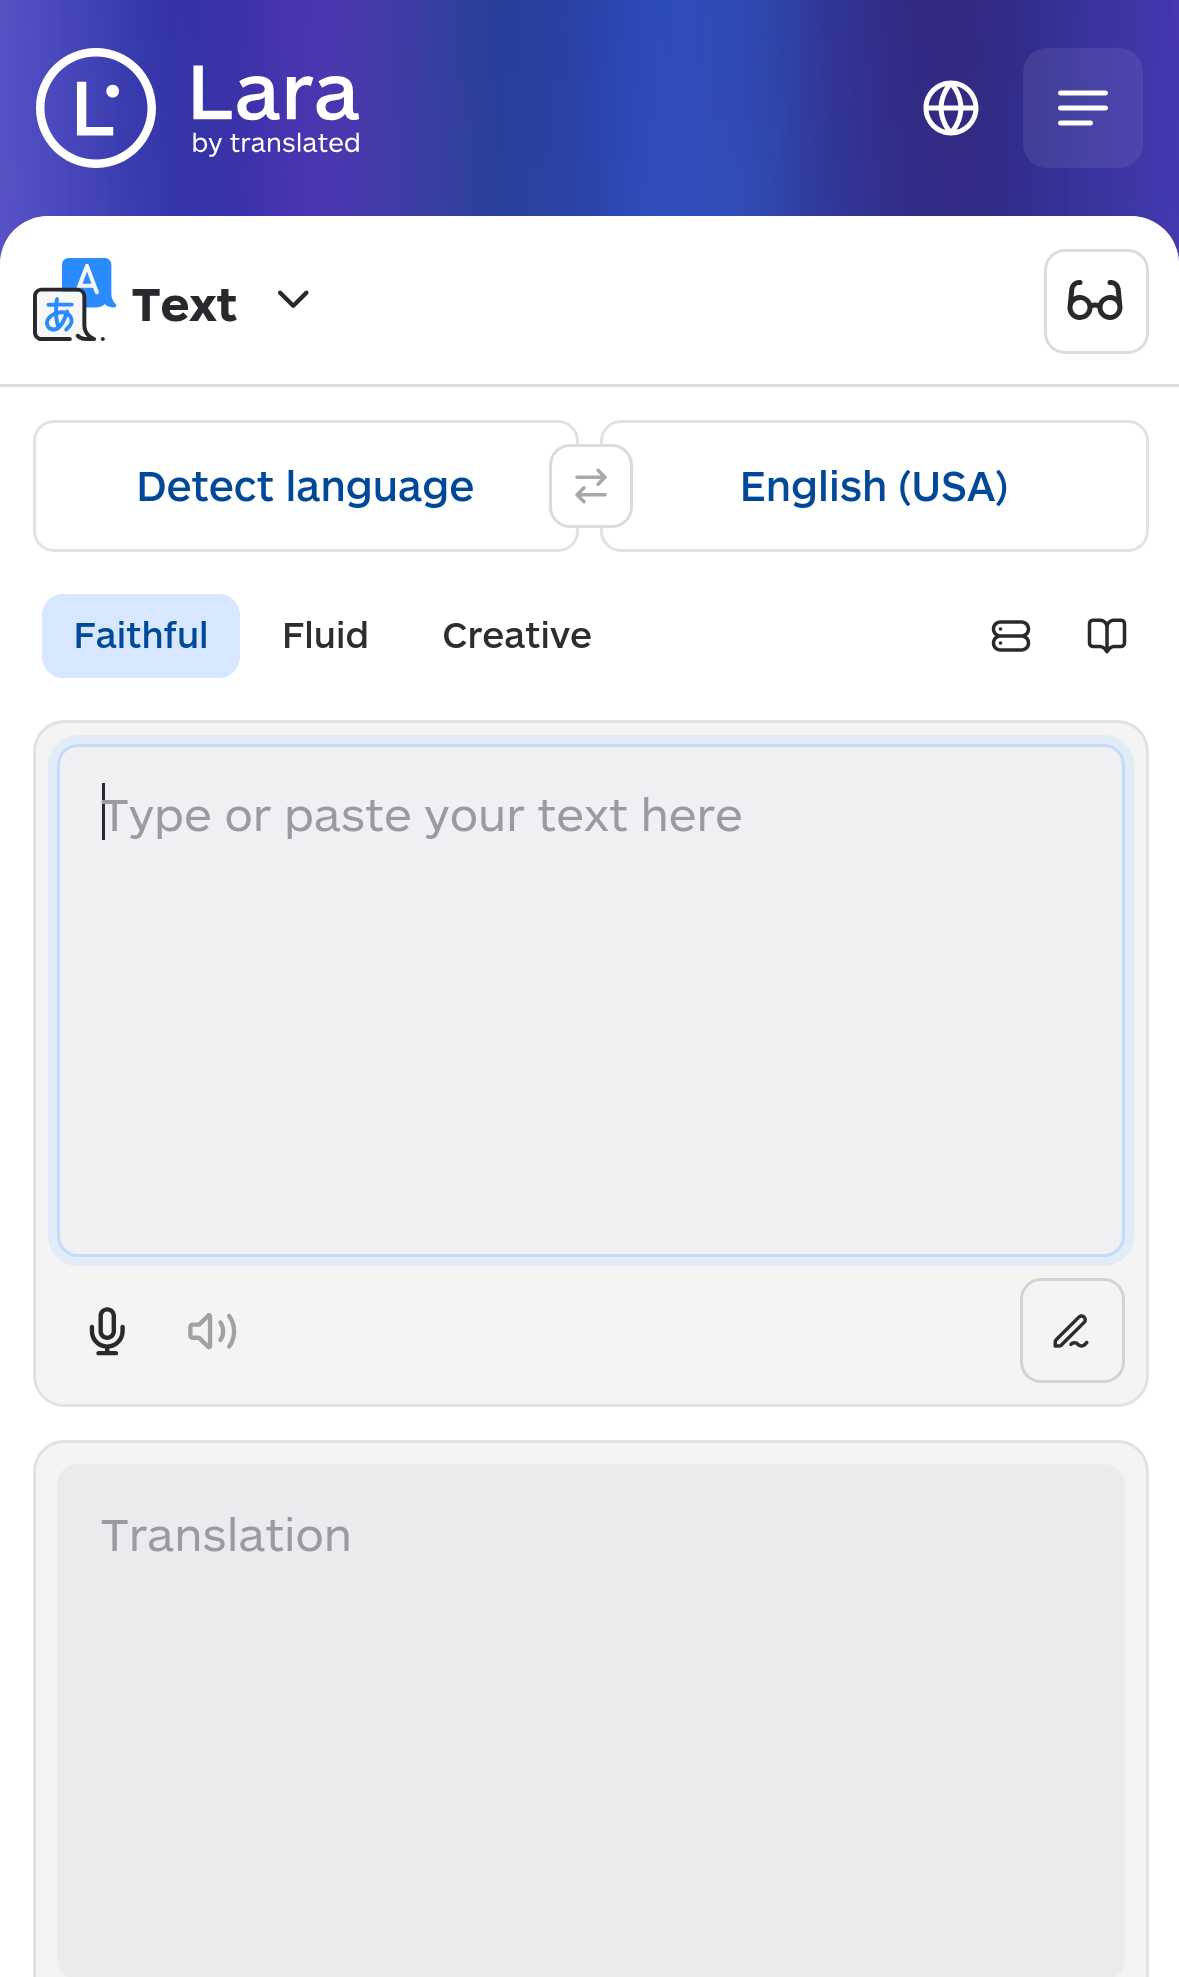
Task: Click the 'by translated' brand text
Action: [x=276, y=143]
